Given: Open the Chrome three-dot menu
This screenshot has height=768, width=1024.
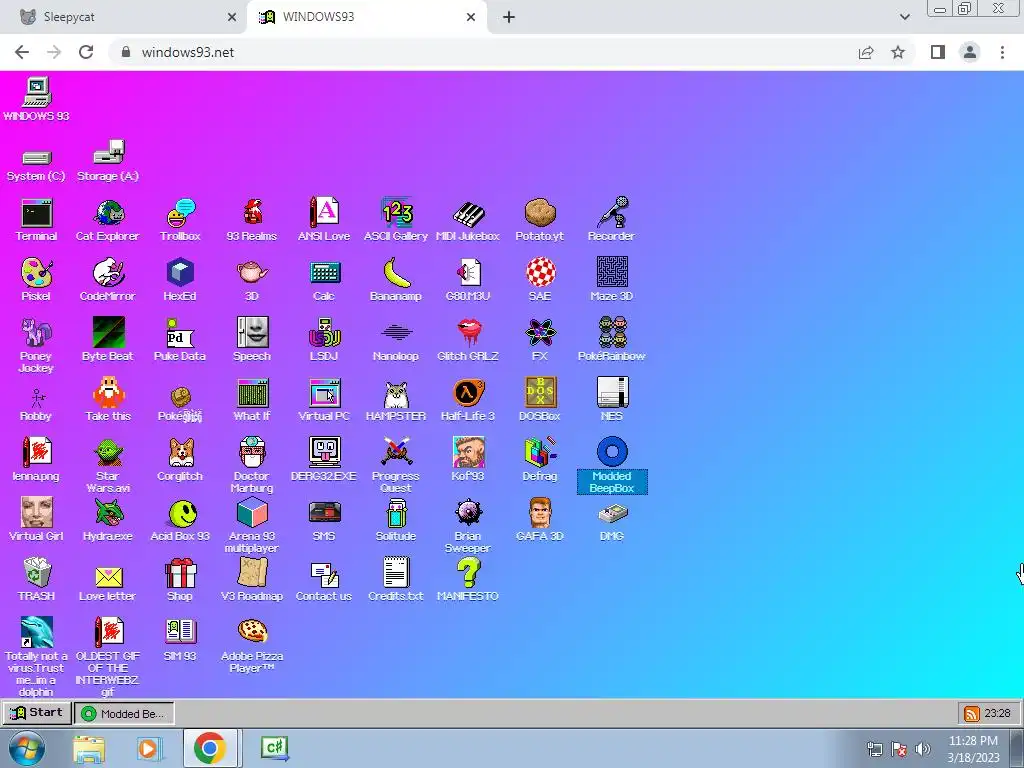Looking at the screenshot, I should click(x=1002, y=52).
